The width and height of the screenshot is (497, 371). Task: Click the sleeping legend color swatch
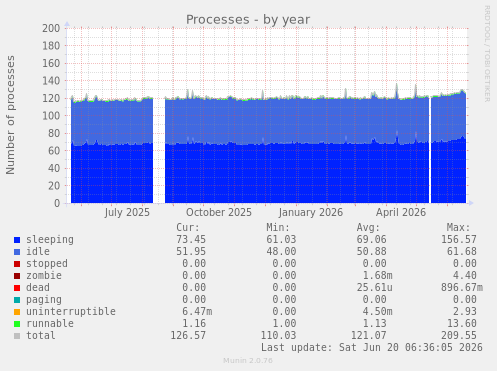coord(17,240)
